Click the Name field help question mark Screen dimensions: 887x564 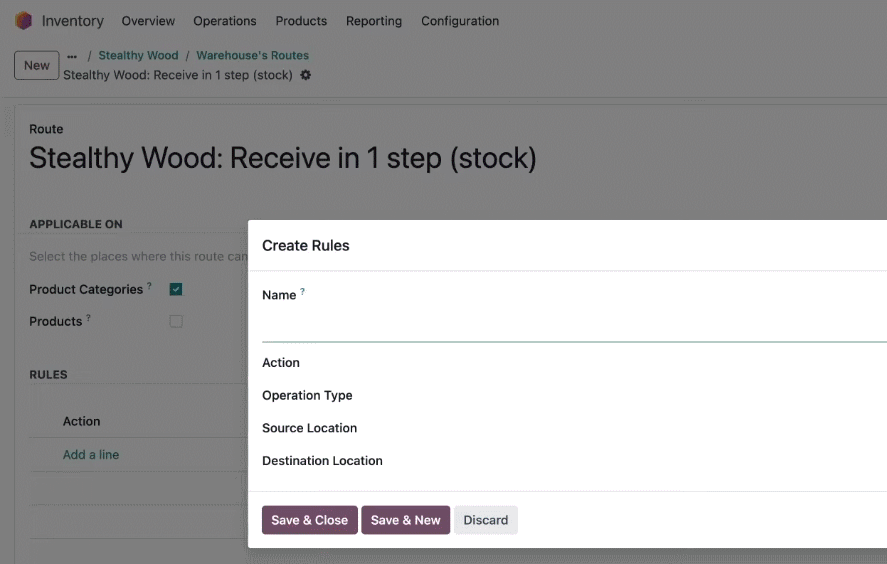[302, 291]
